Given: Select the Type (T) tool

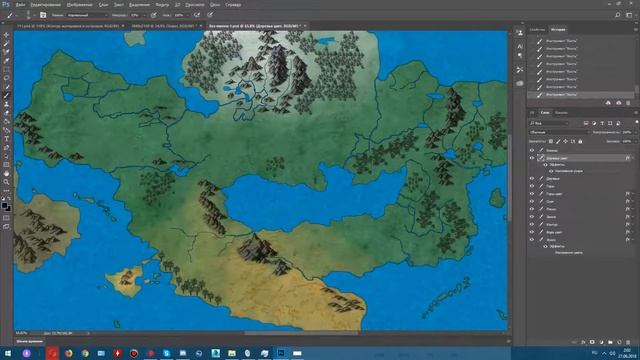Looking at the screenshot, I should [x=6, y=139].
